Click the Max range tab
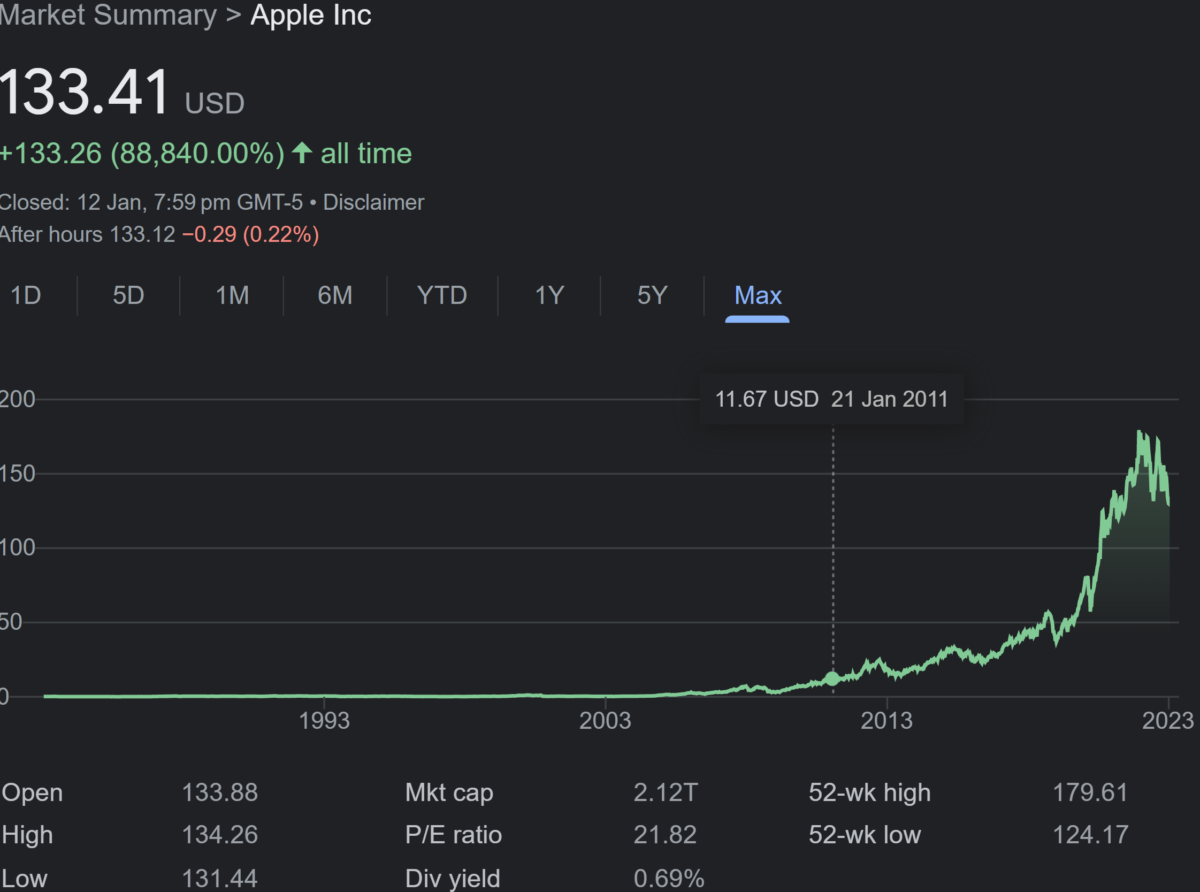Screen dimensions: 1200x892 tap(758, 296)
